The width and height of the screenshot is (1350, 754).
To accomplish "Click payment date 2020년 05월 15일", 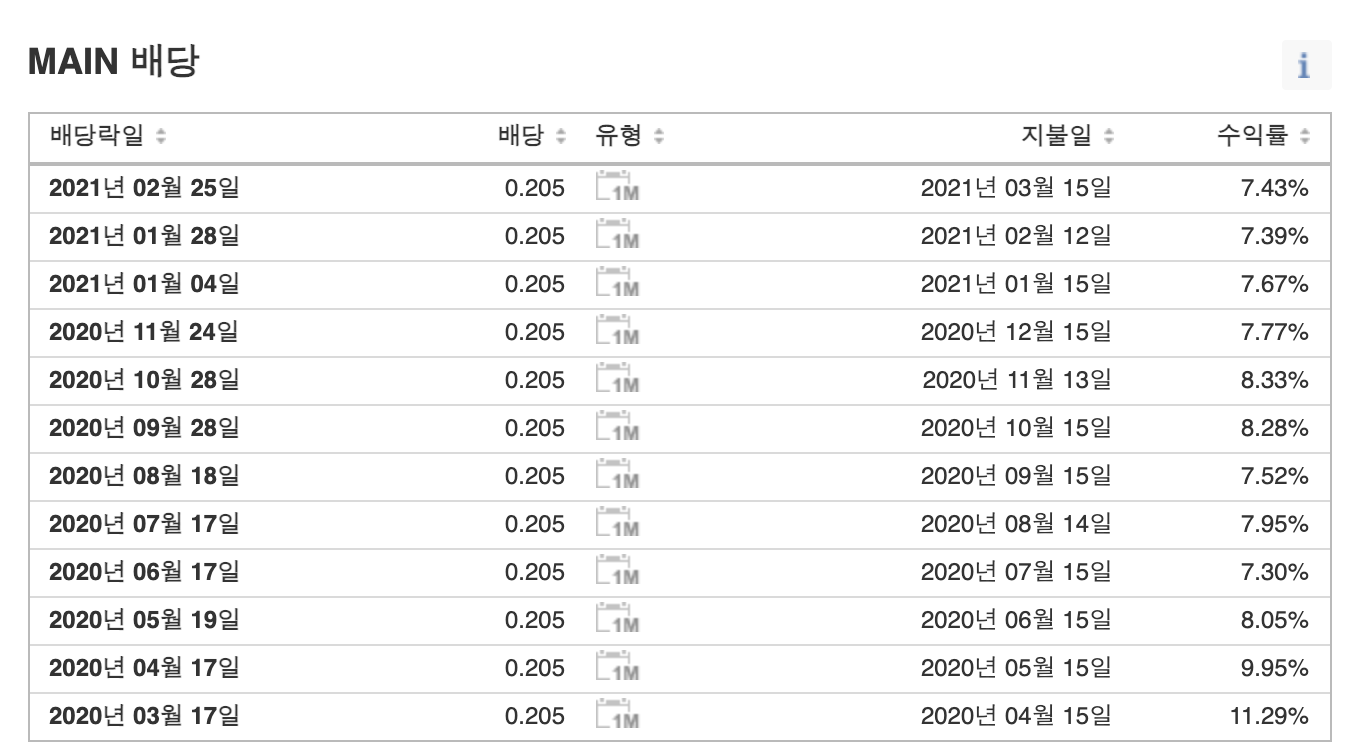I will (1016, 668).
